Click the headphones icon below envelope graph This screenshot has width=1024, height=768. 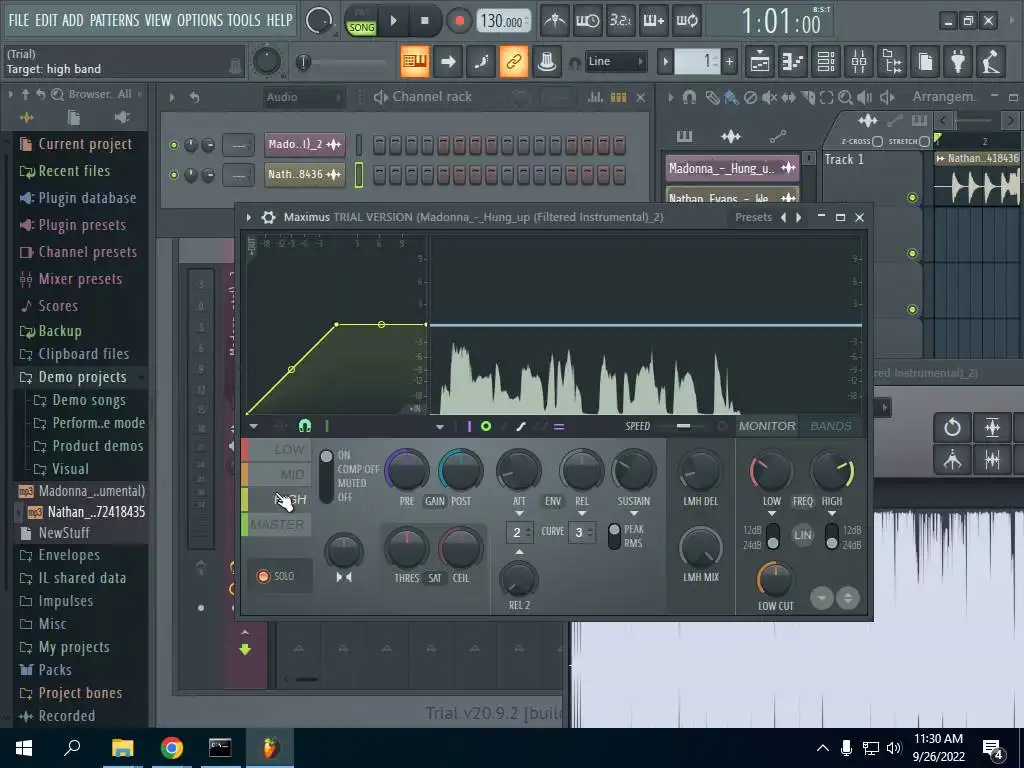tap(304, 426)
